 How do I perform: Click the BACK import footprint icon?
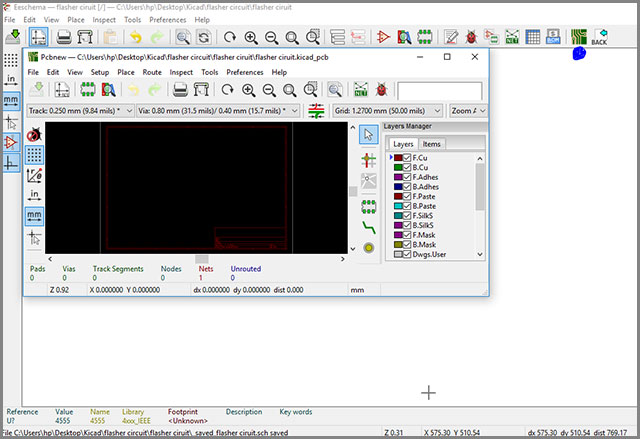(x=600, y=37)
